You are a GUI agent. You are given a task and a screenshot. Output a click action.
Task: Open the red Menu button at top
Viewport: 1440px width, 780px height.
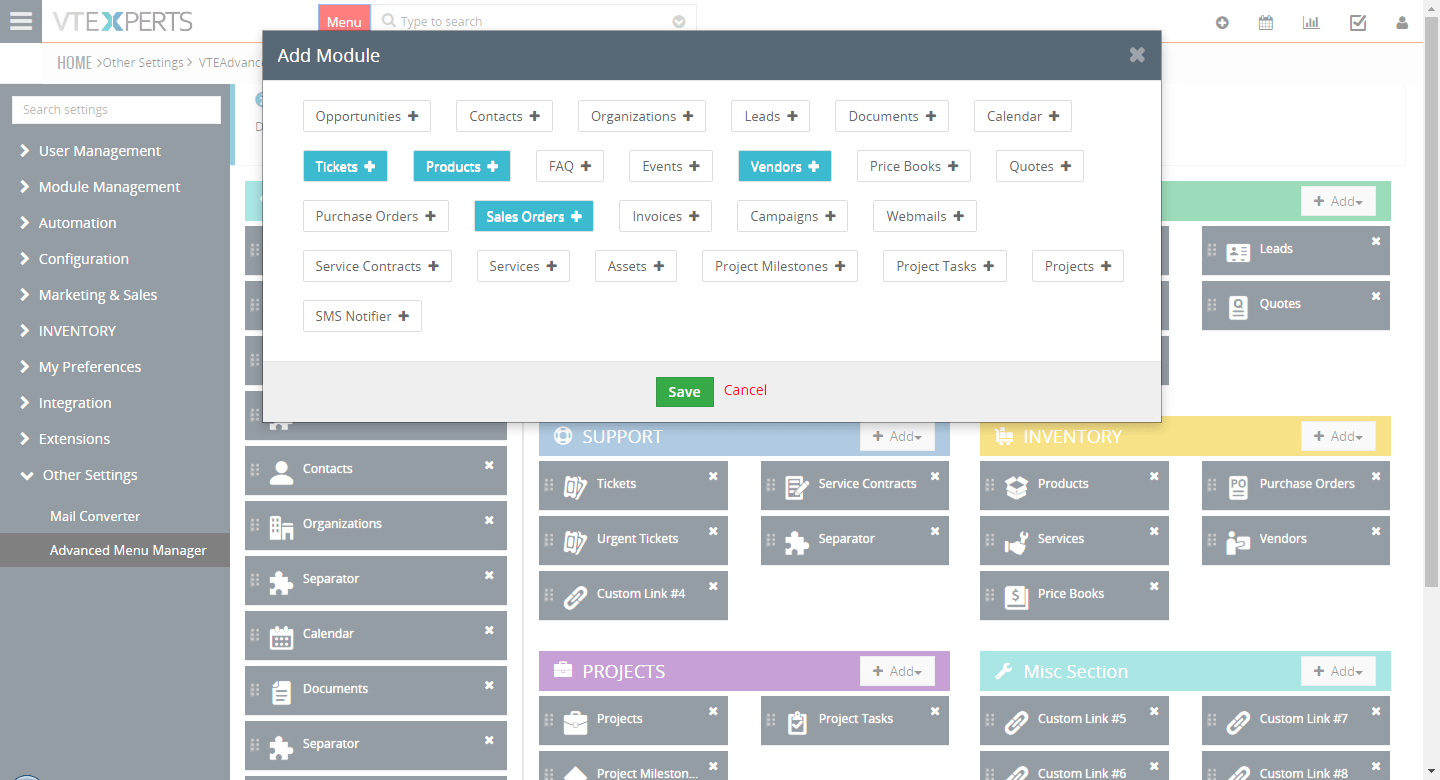coord(344,18)
